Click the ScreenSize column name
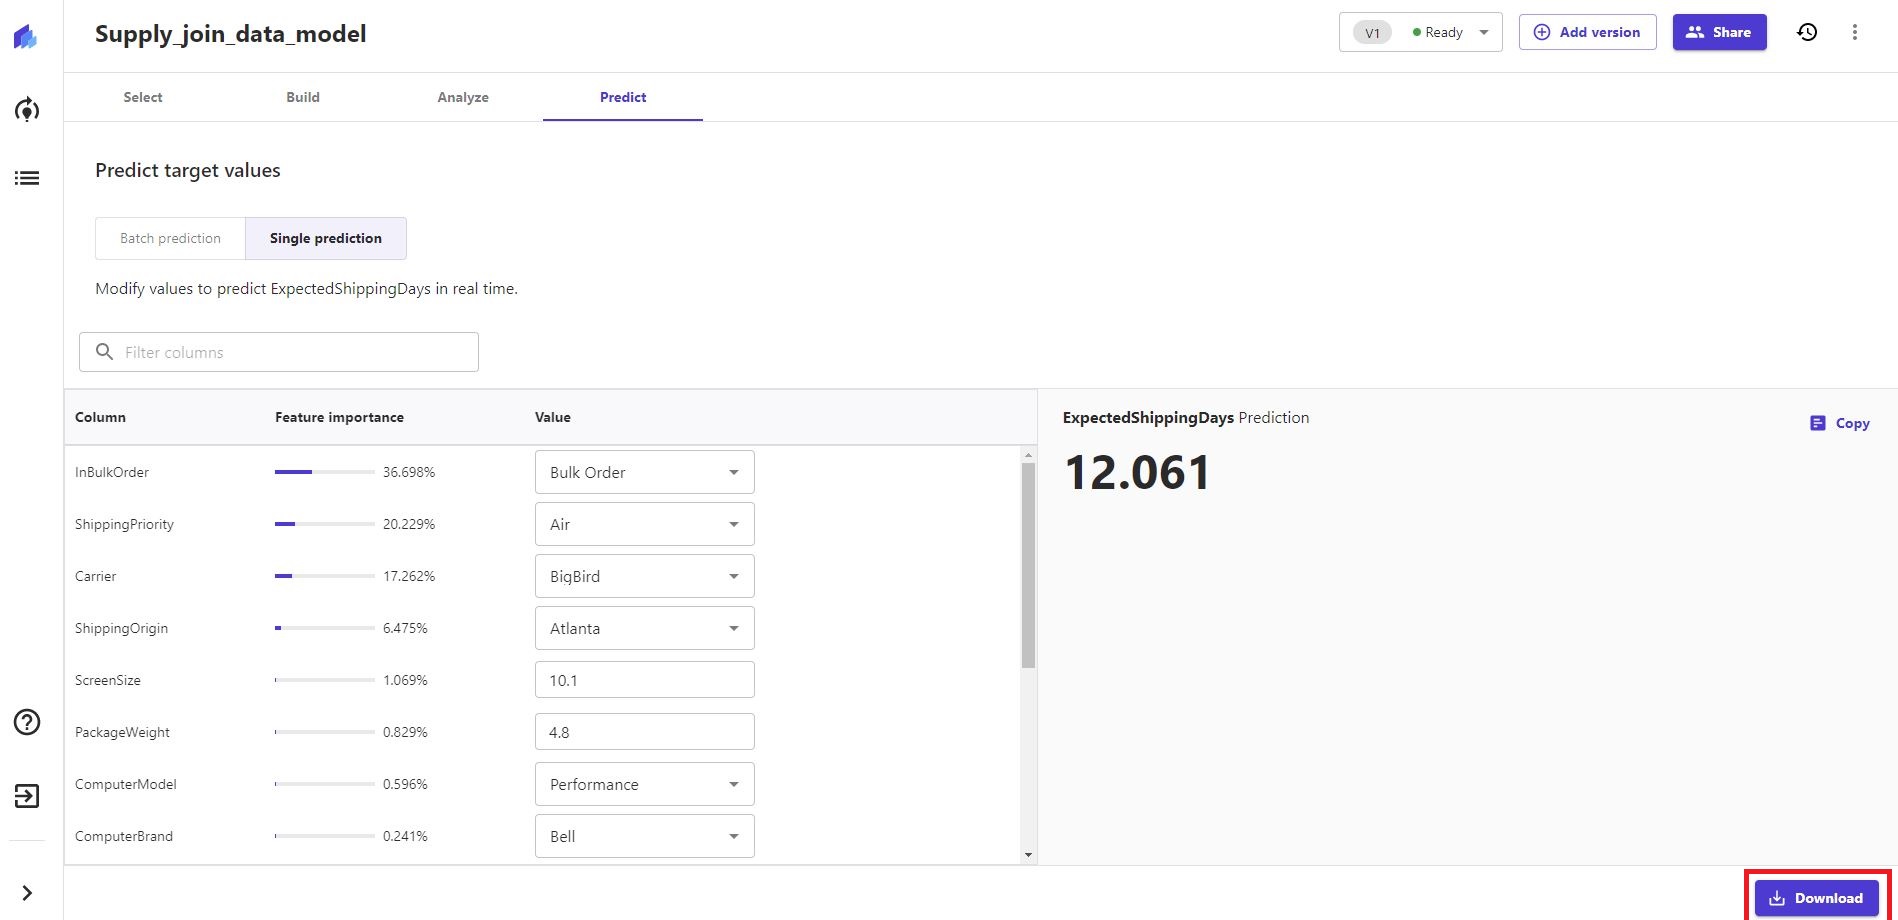The image size is (1898, 920). point(108,680)
